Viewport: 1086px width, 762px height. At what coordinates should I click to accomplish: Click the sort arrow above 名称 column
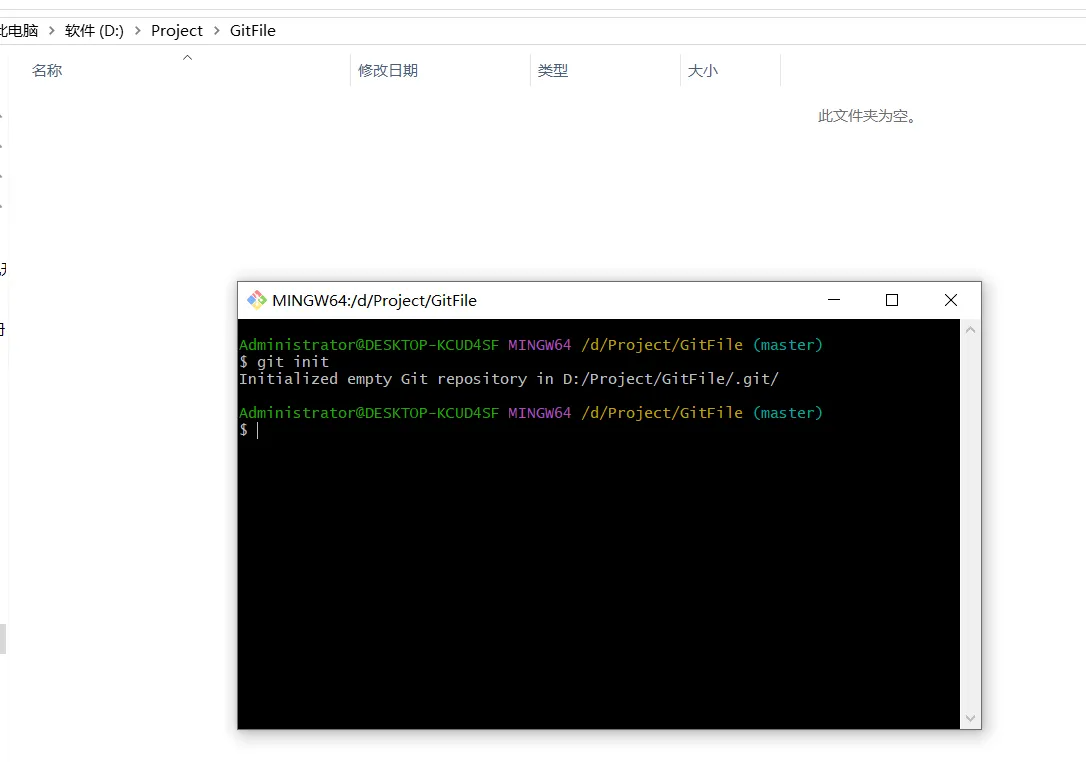[x=187, y=57]
